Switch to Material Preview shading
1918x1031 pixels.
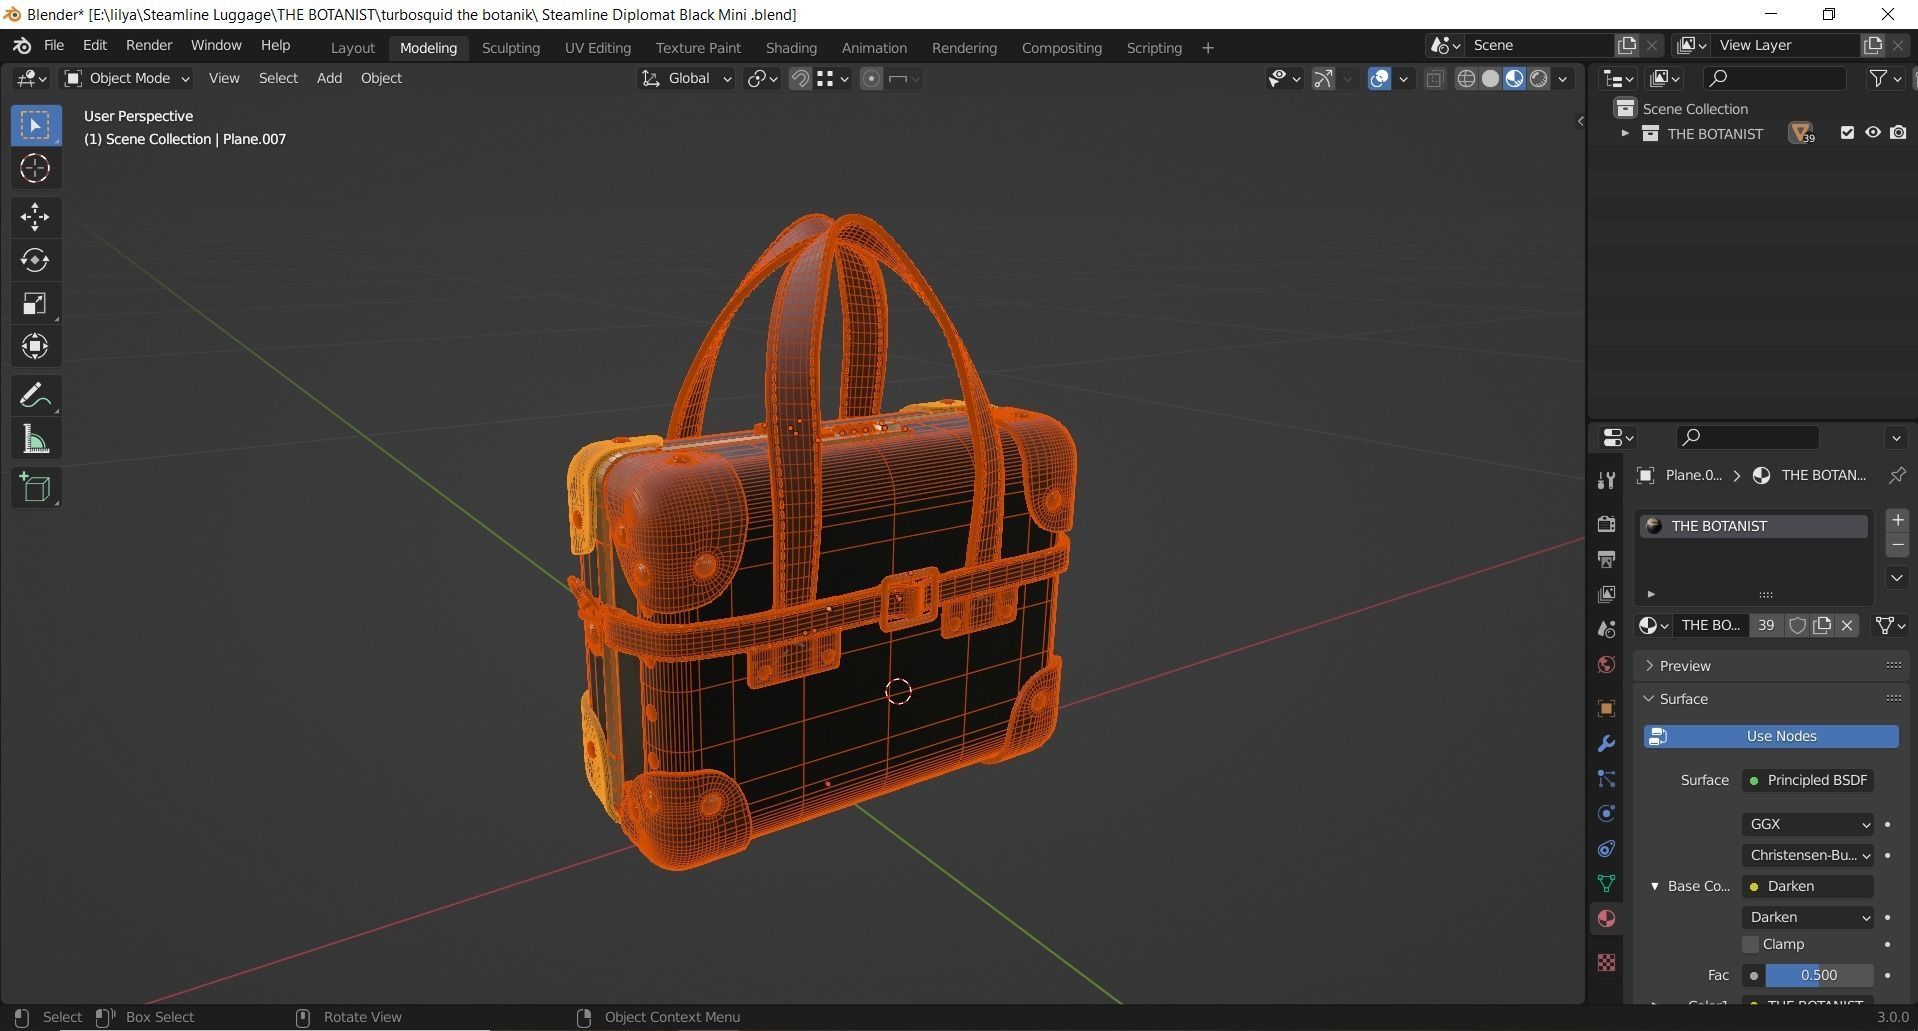[1514, 79]
